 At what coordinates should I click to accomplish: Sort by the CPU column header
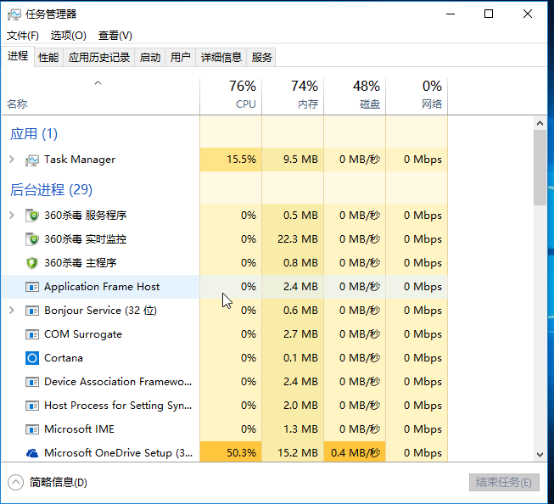pyautogui.click(x=231, y=96)
